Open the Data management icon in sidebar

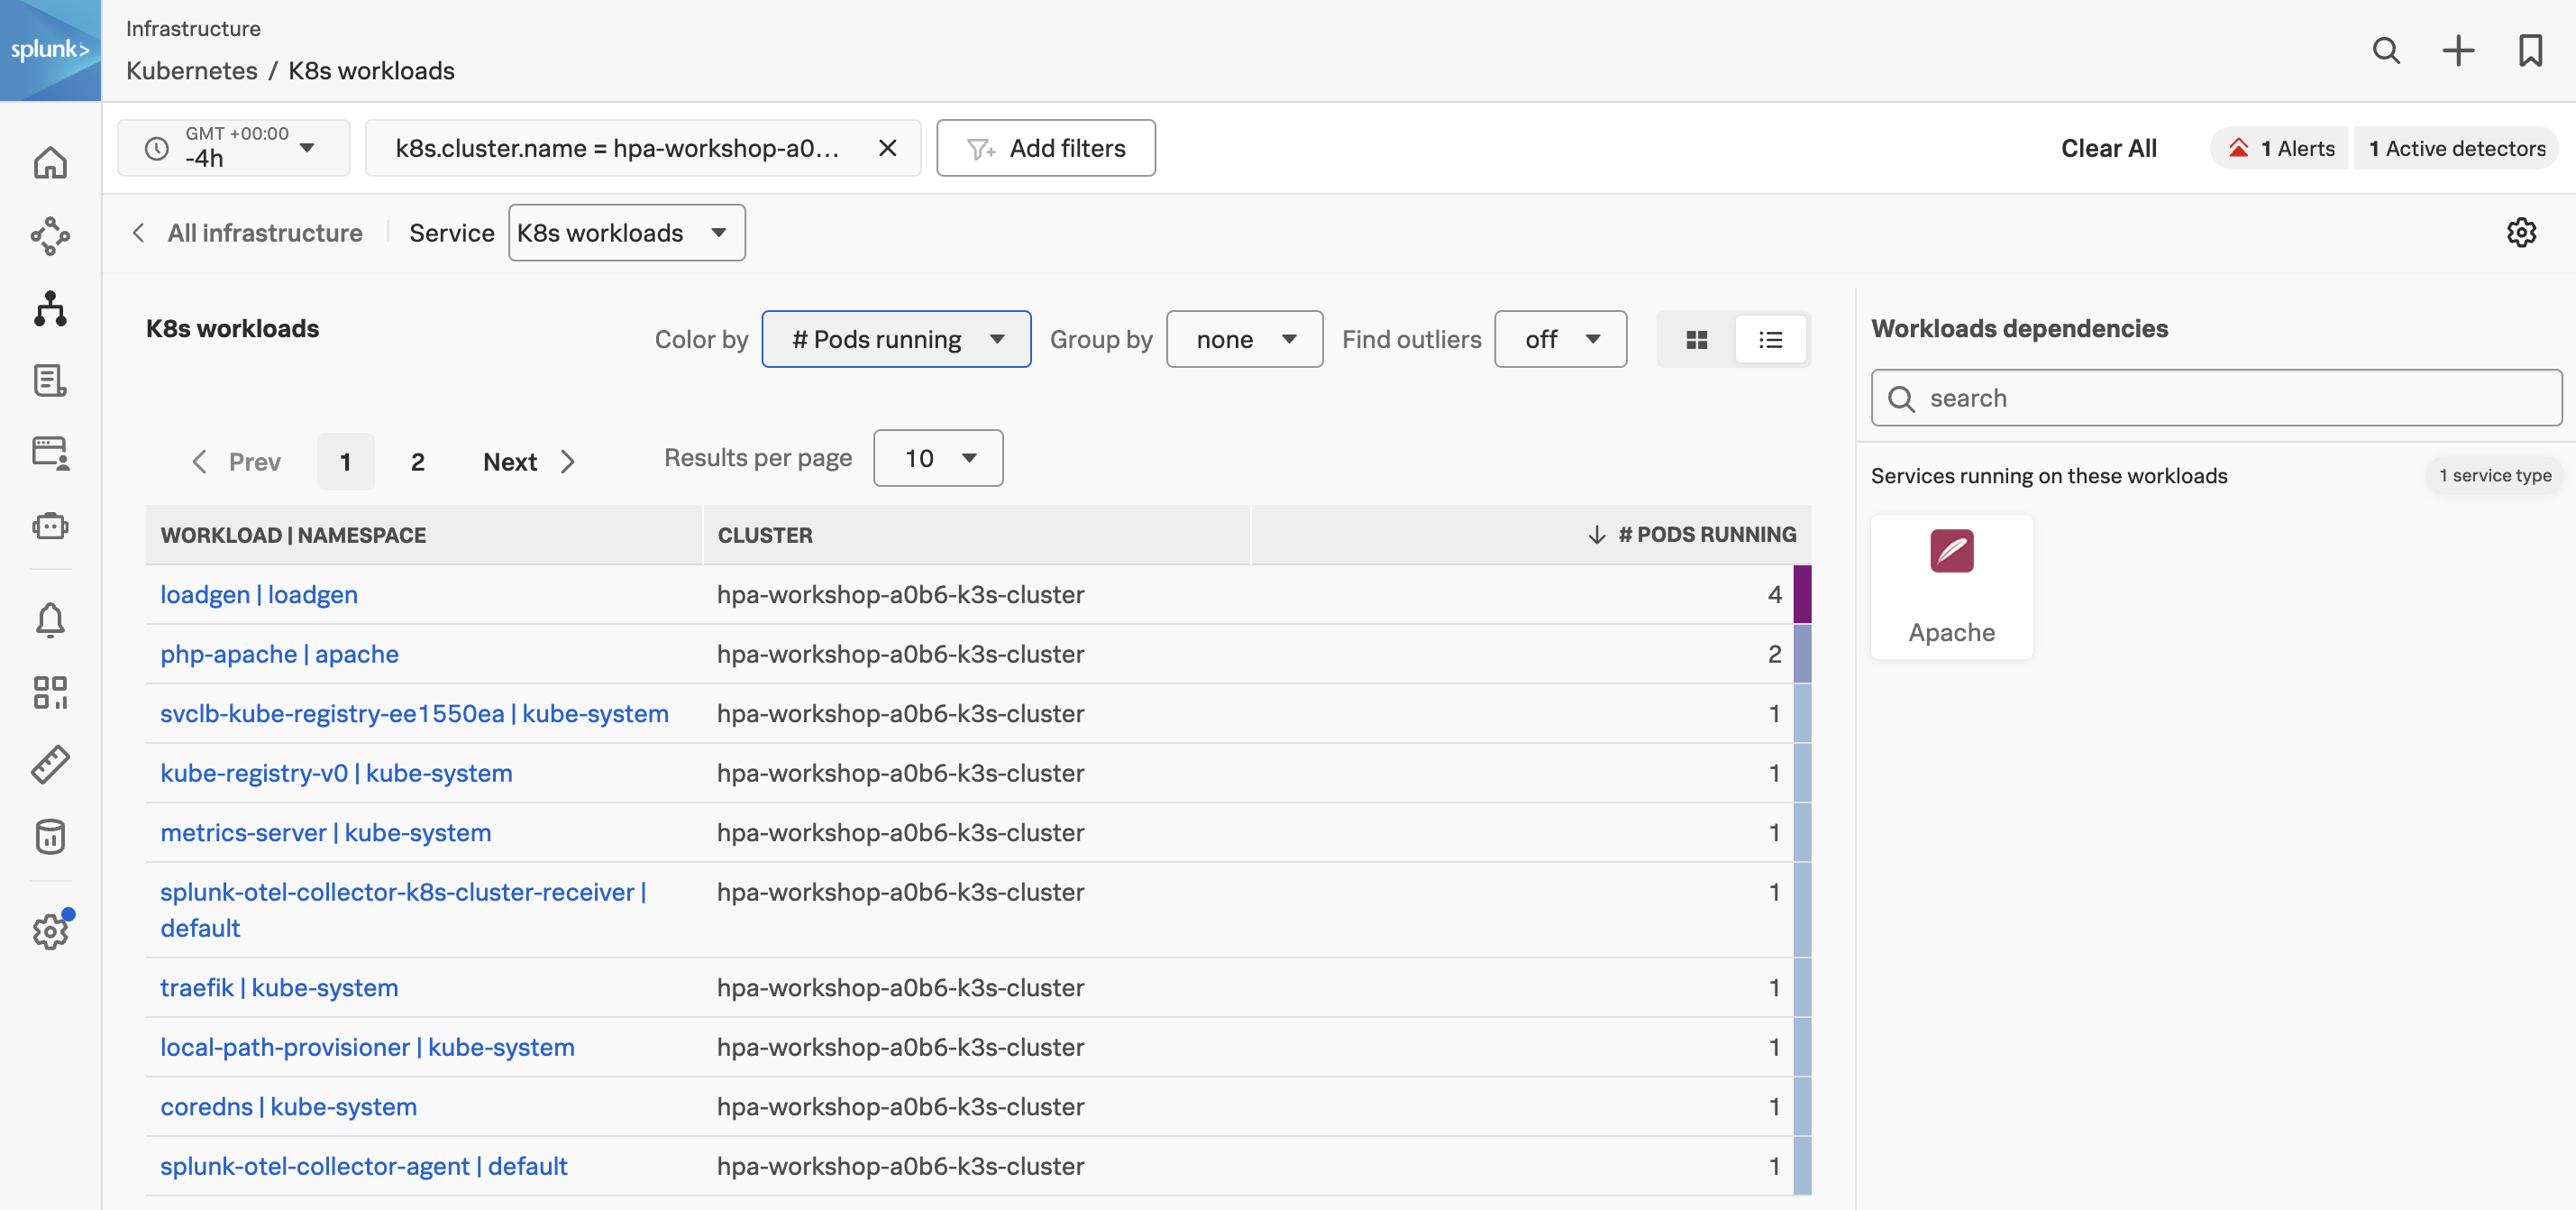point(50,837)
